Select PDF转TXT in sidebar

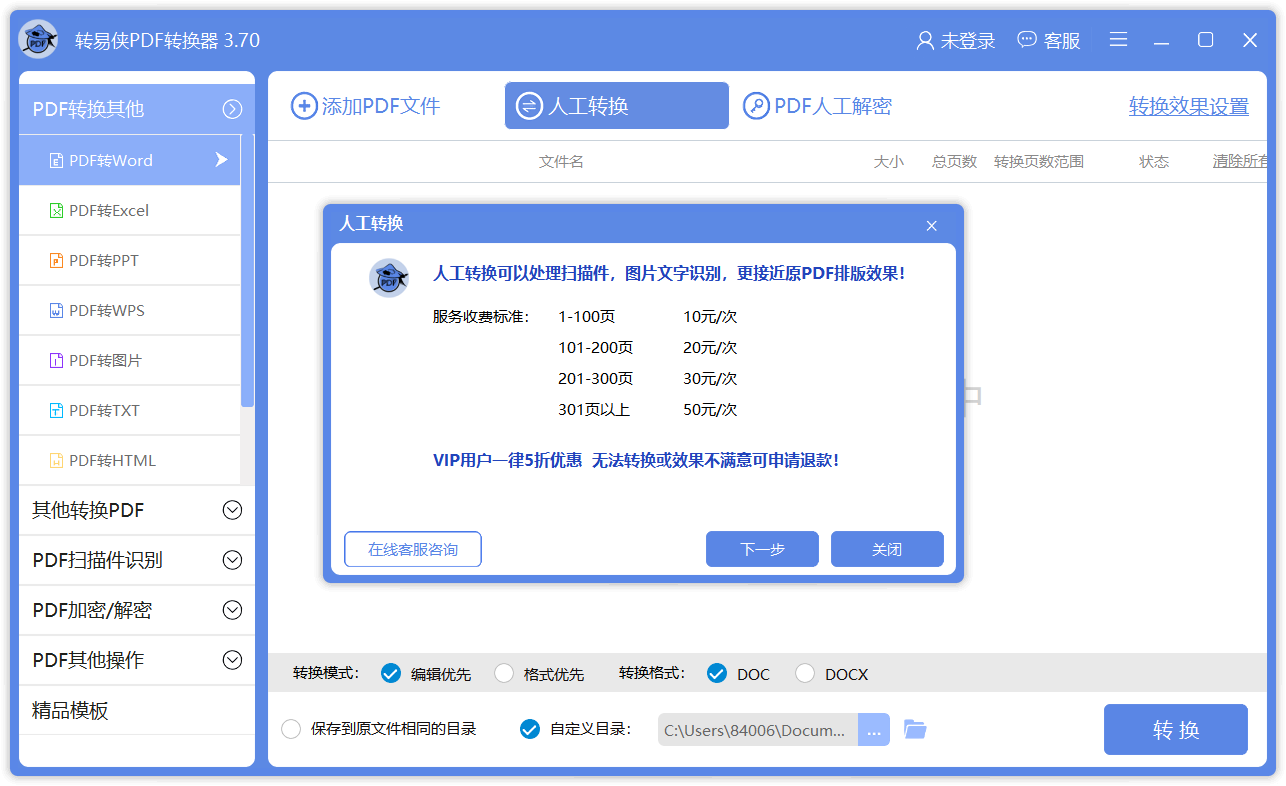[130, 410]
